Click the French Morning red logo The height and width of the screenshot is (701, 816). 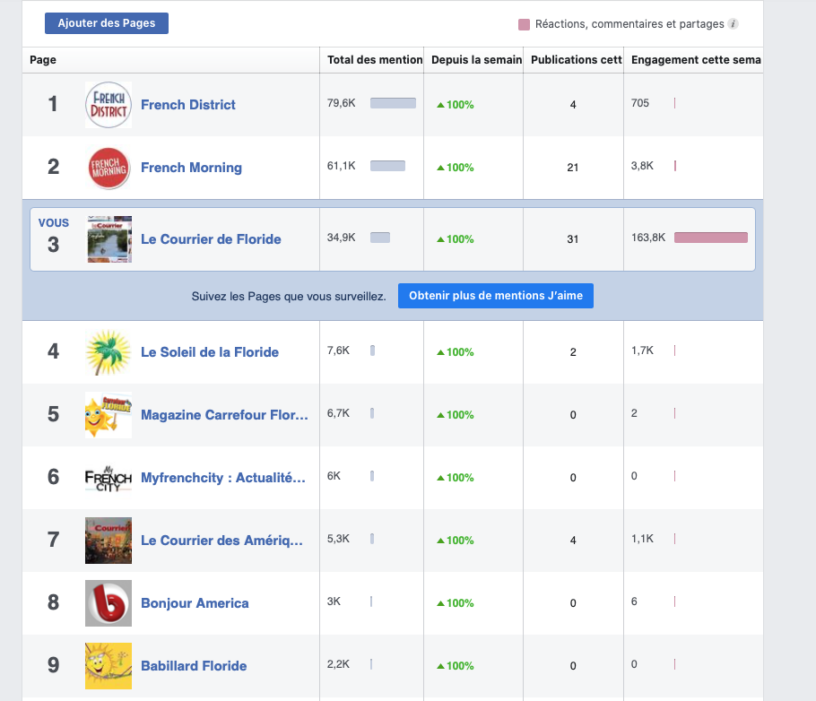pyautogui.click(x=108, y=168)
